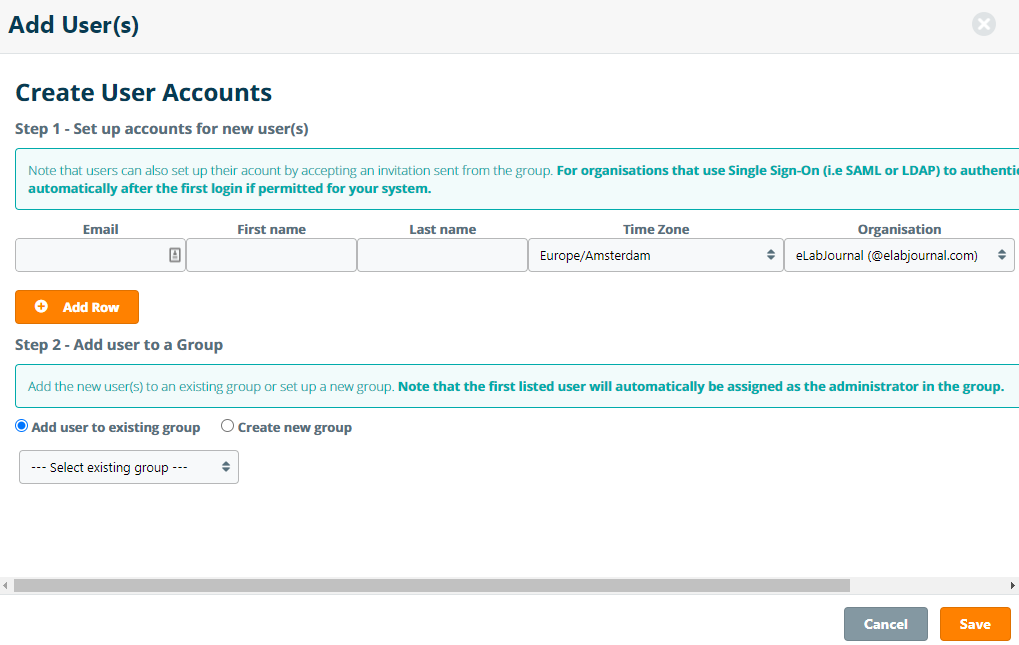Click into the Last name field
The width and height of the screenshot is (1019, 645).
442,255
